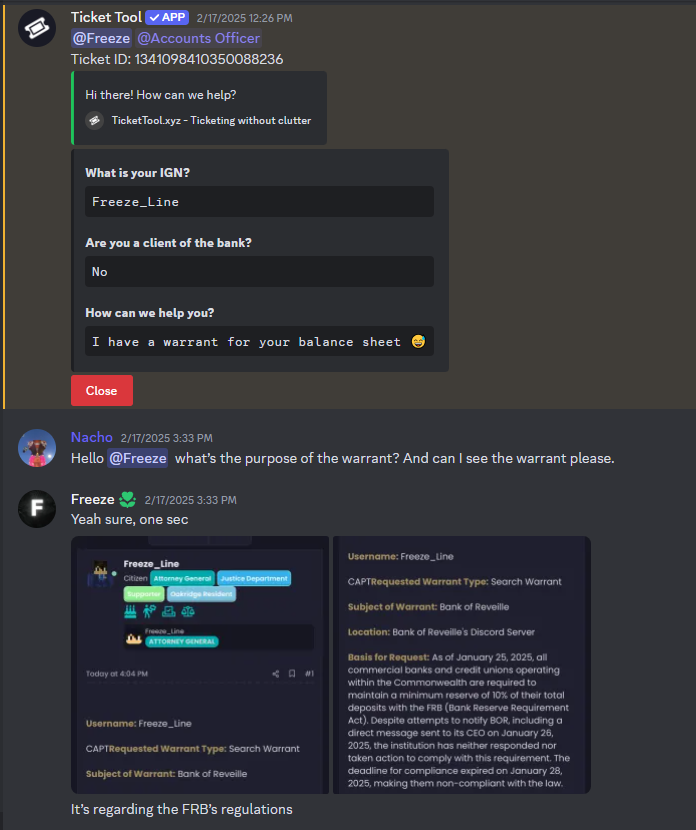696x830 pixels.
Task: Click the Ticket Tool bot avatar
Action: coord(37,28)
